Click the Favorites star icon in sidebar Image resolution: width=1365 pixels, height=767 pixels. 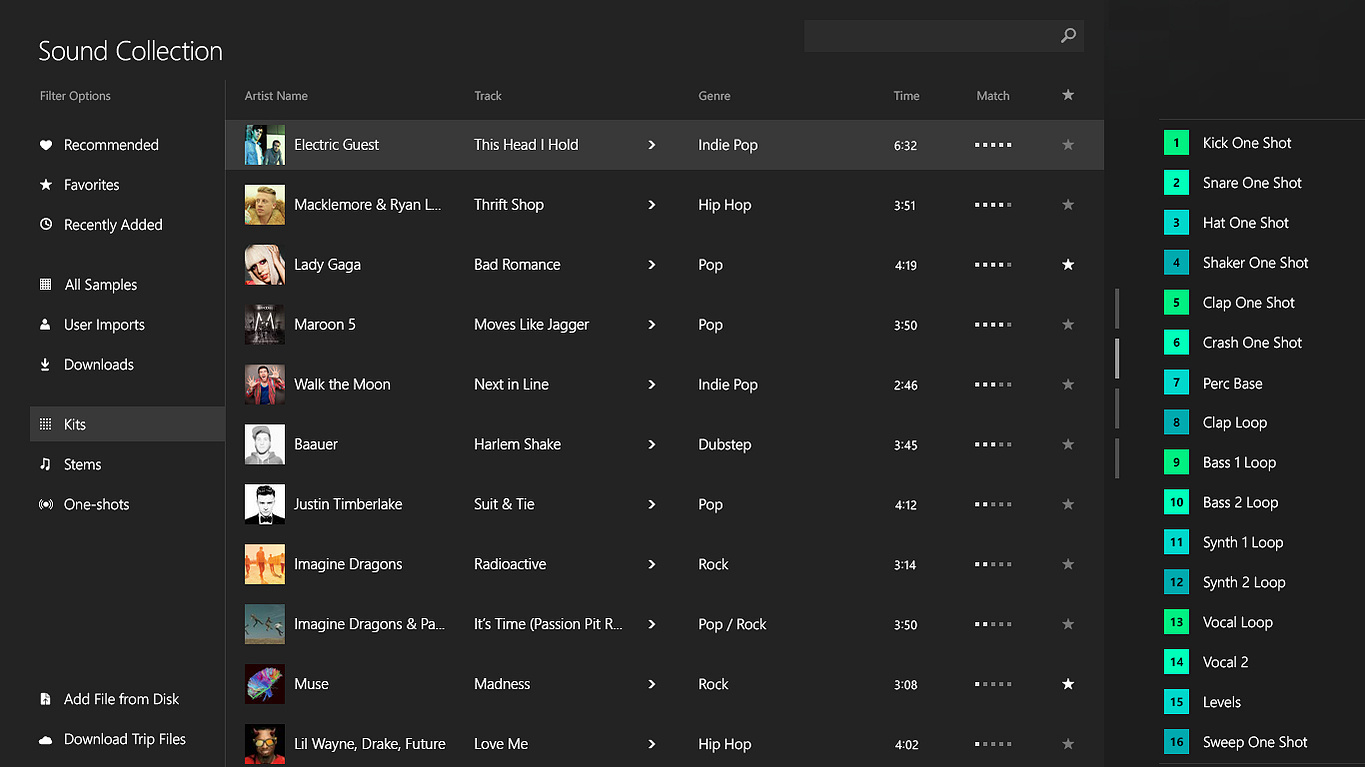(45, 185)
